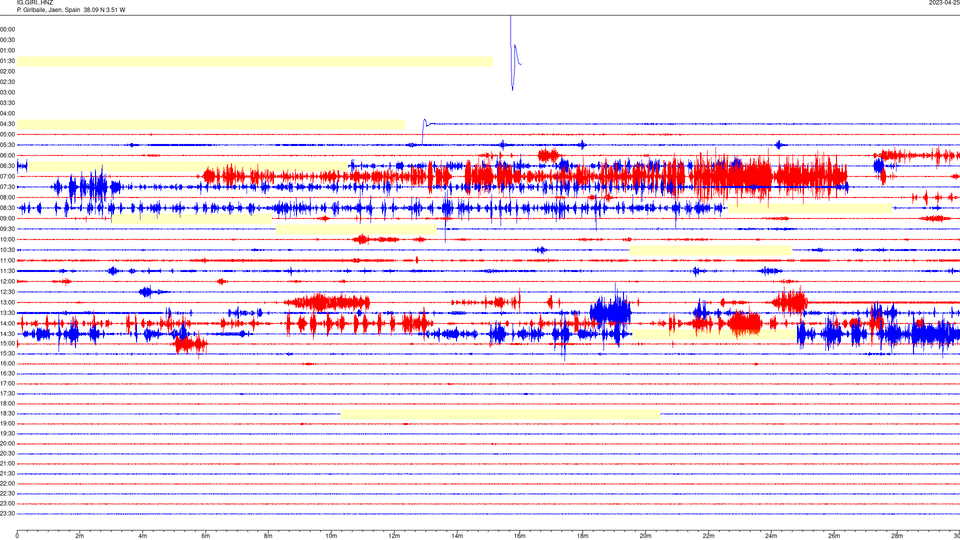960x540 pixels.
Task: Click the station code IG.GIRI..HNZ header
Action: coord(35,3)
